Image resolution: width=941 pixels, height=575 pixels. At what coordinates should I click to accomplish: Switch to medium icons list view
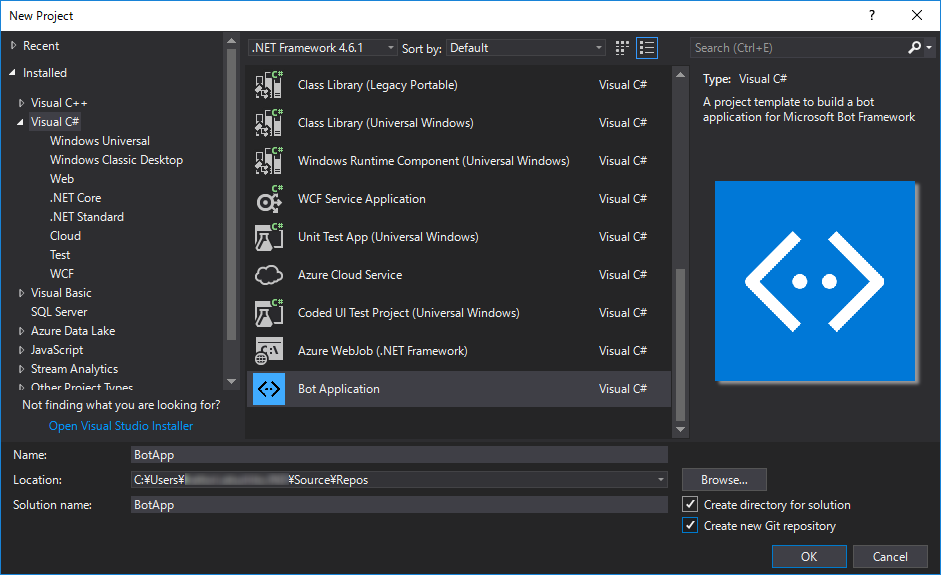(647, 48)
